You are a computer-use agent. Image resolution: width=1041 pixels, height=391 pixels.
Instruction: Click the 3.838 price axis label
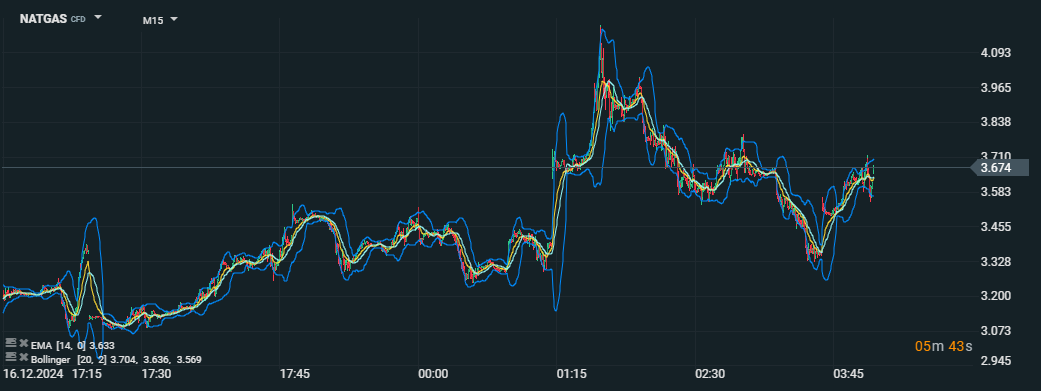[x=996, y=122]
